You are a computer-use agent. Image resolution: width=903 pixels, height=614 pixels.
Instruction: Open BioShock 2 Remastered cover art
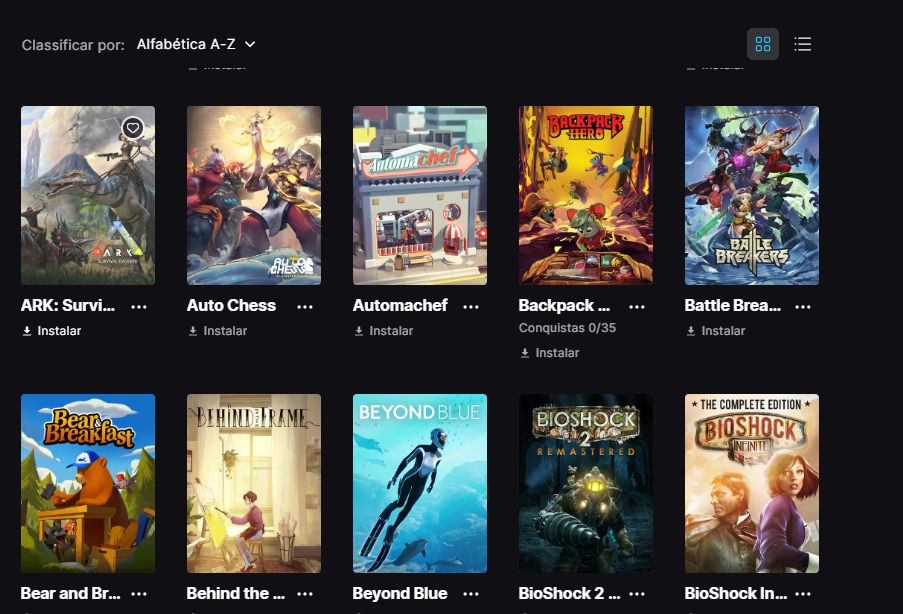pyautogui.click(x=586, y=483)
